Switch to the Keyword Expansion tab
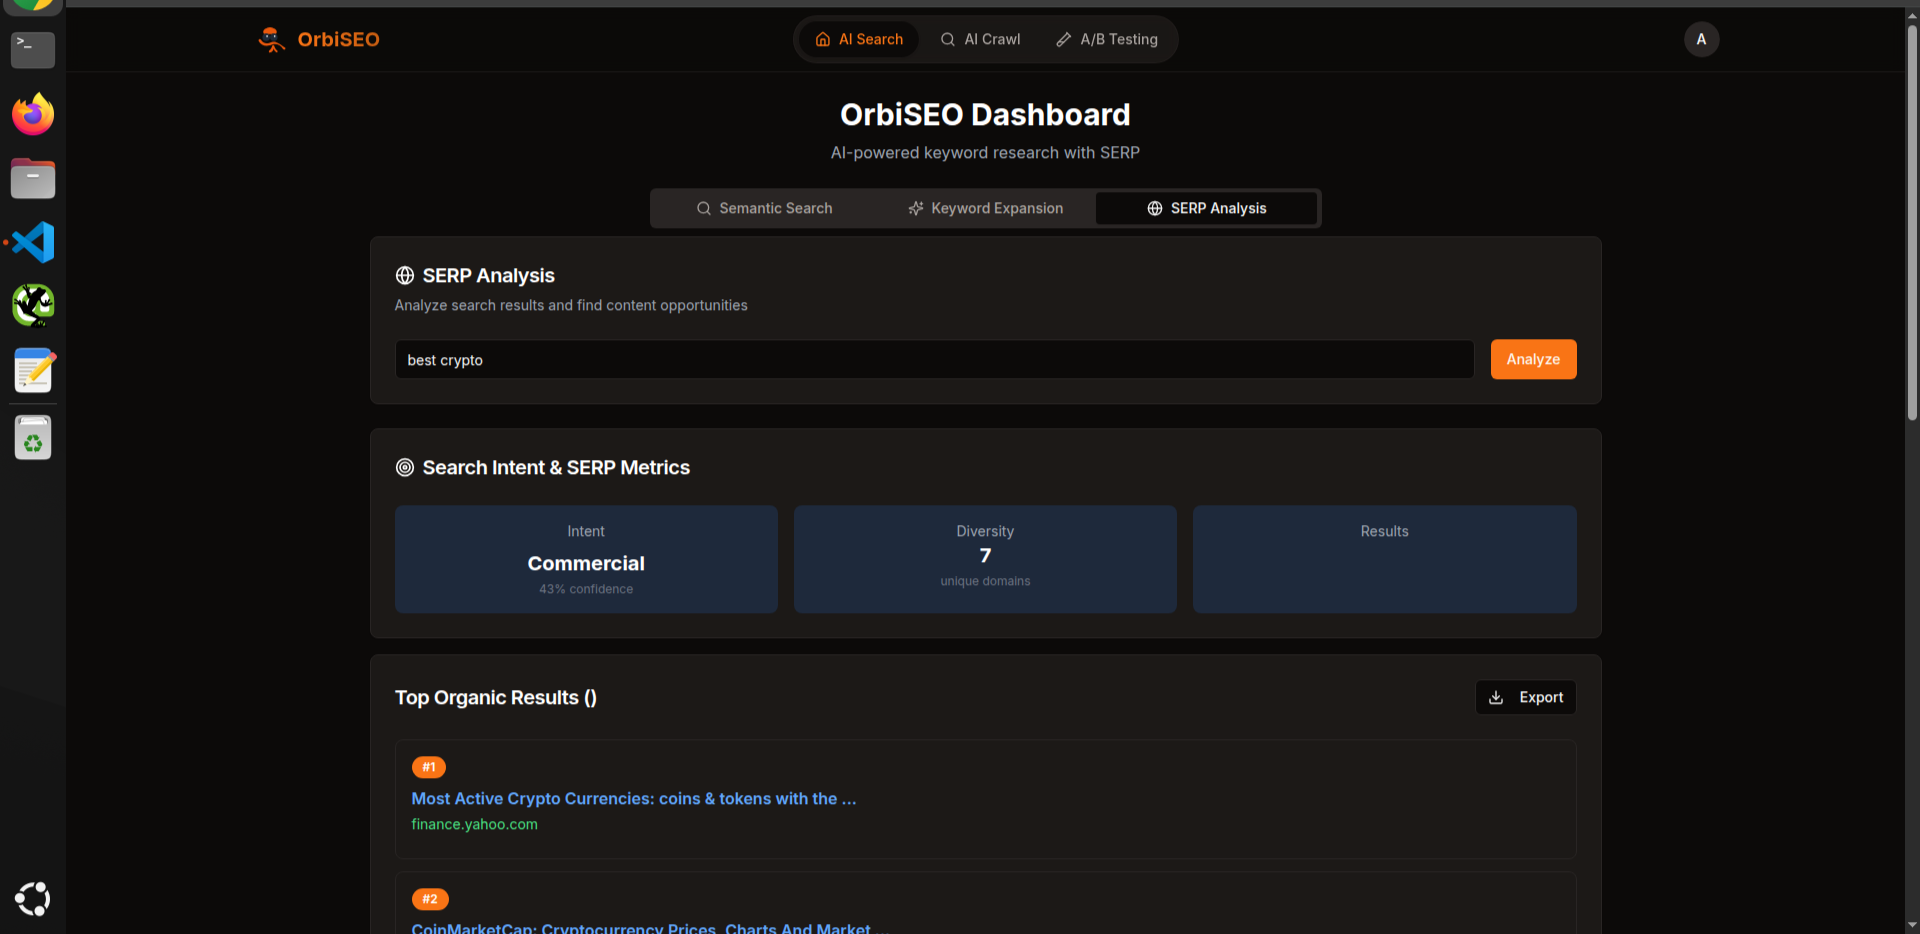Viewport: 1920px width, 934px height. pos(985,208)
